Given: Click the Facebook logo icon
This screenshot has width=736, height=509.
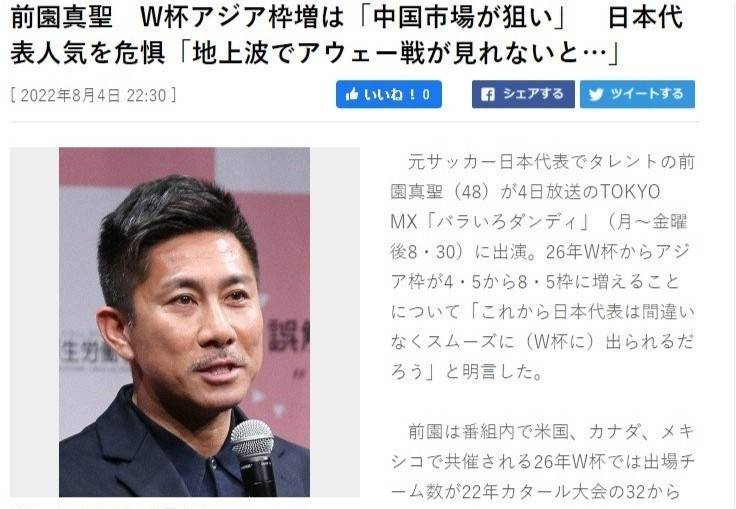Looking at the screenshot, I should (488, 94).
